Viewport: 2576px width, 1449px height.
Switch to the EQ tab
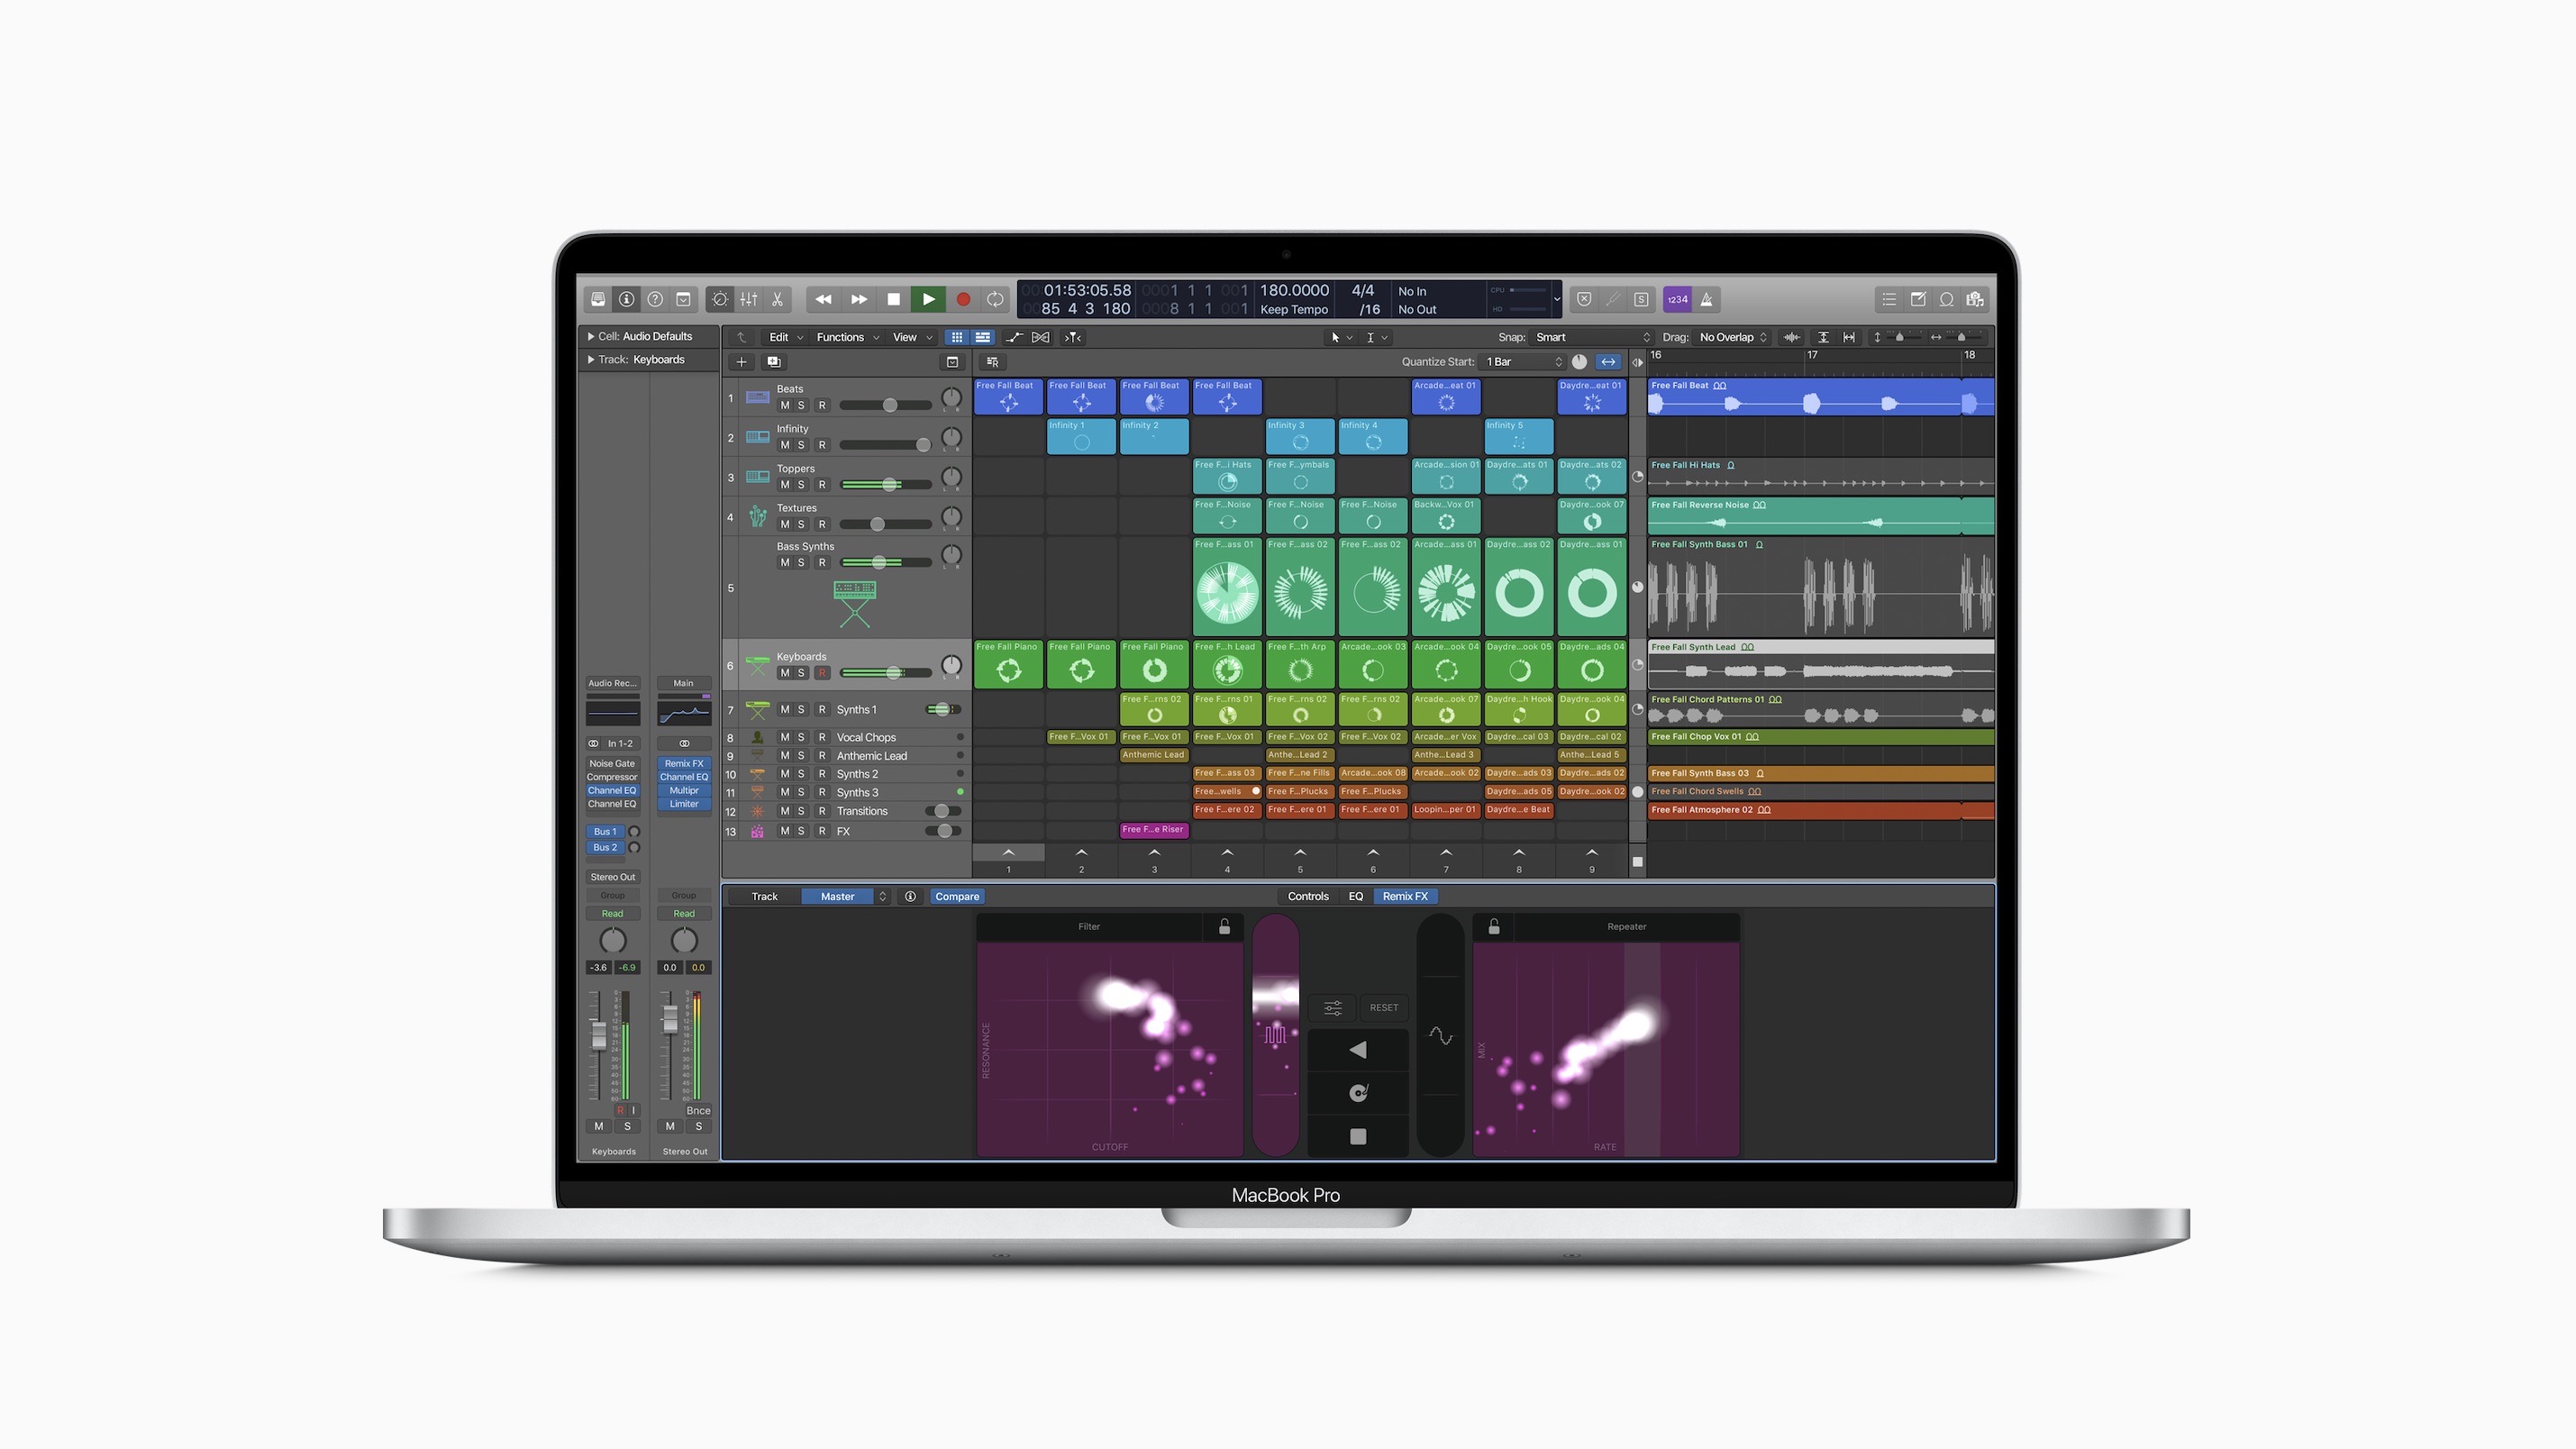click(x=1356, y=896)
